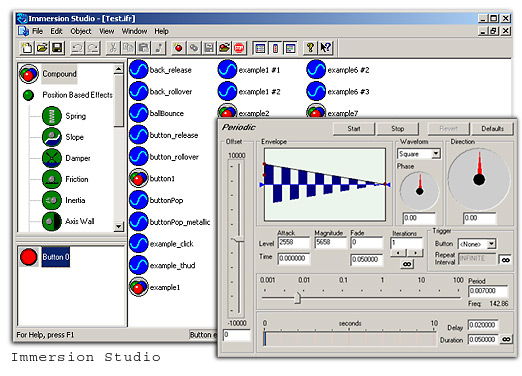The height and width of the screenshot is (376, 522).
Task: Open the View menu
Action: 107,31
